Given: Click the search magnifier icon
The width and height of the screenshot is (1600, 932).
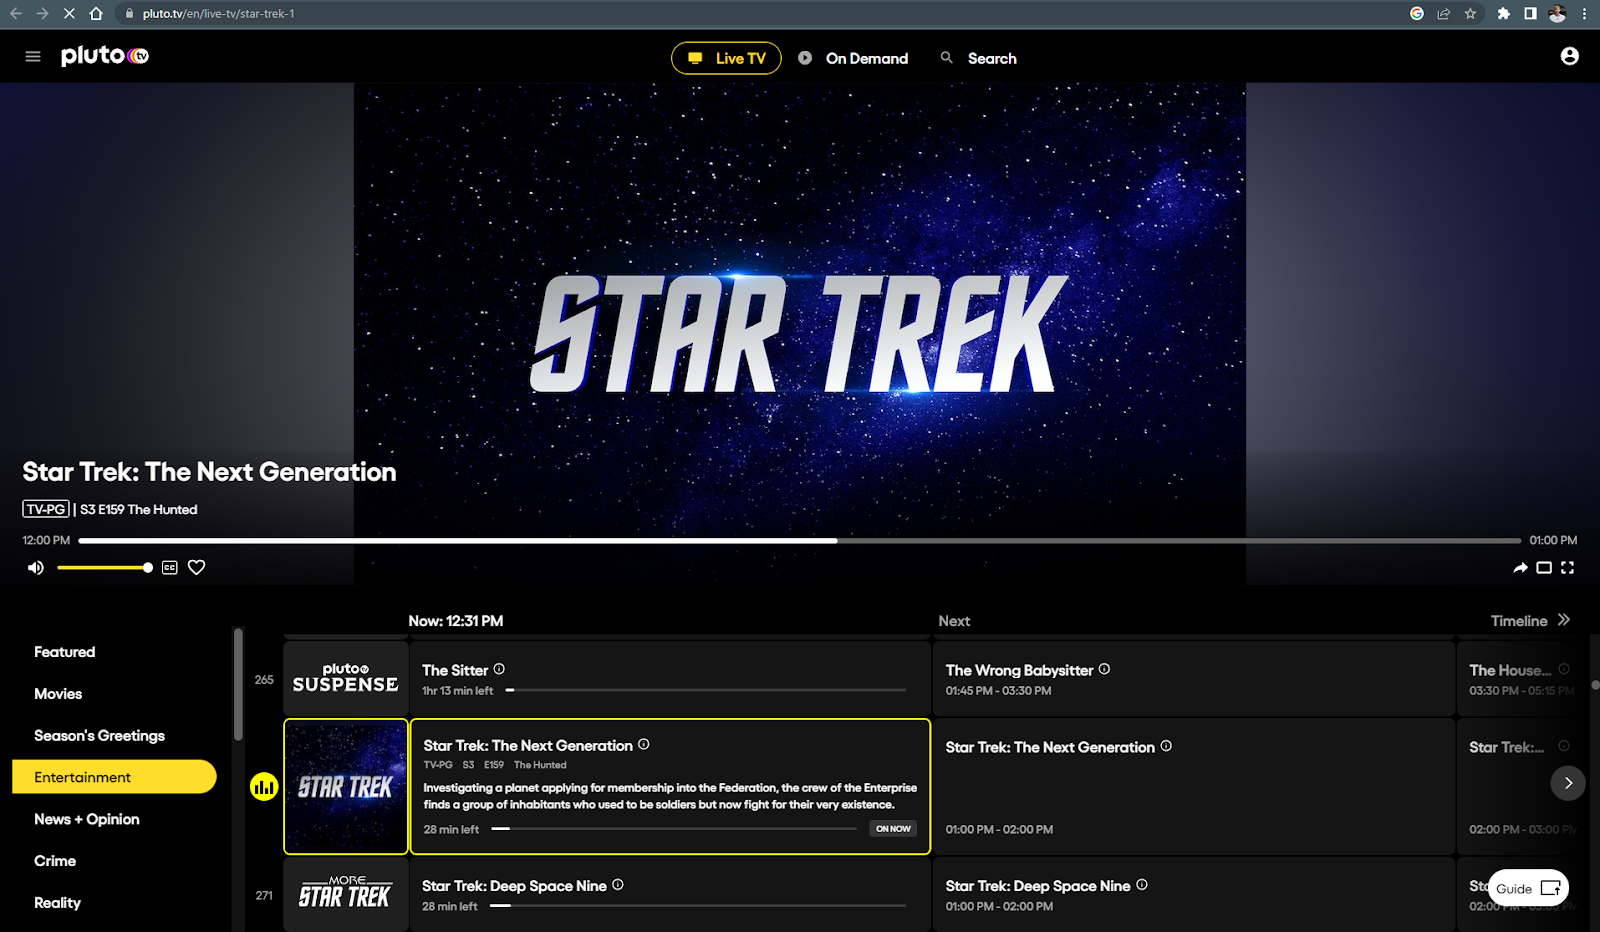Looking at the screenshot, I should [x=947, y=58].
